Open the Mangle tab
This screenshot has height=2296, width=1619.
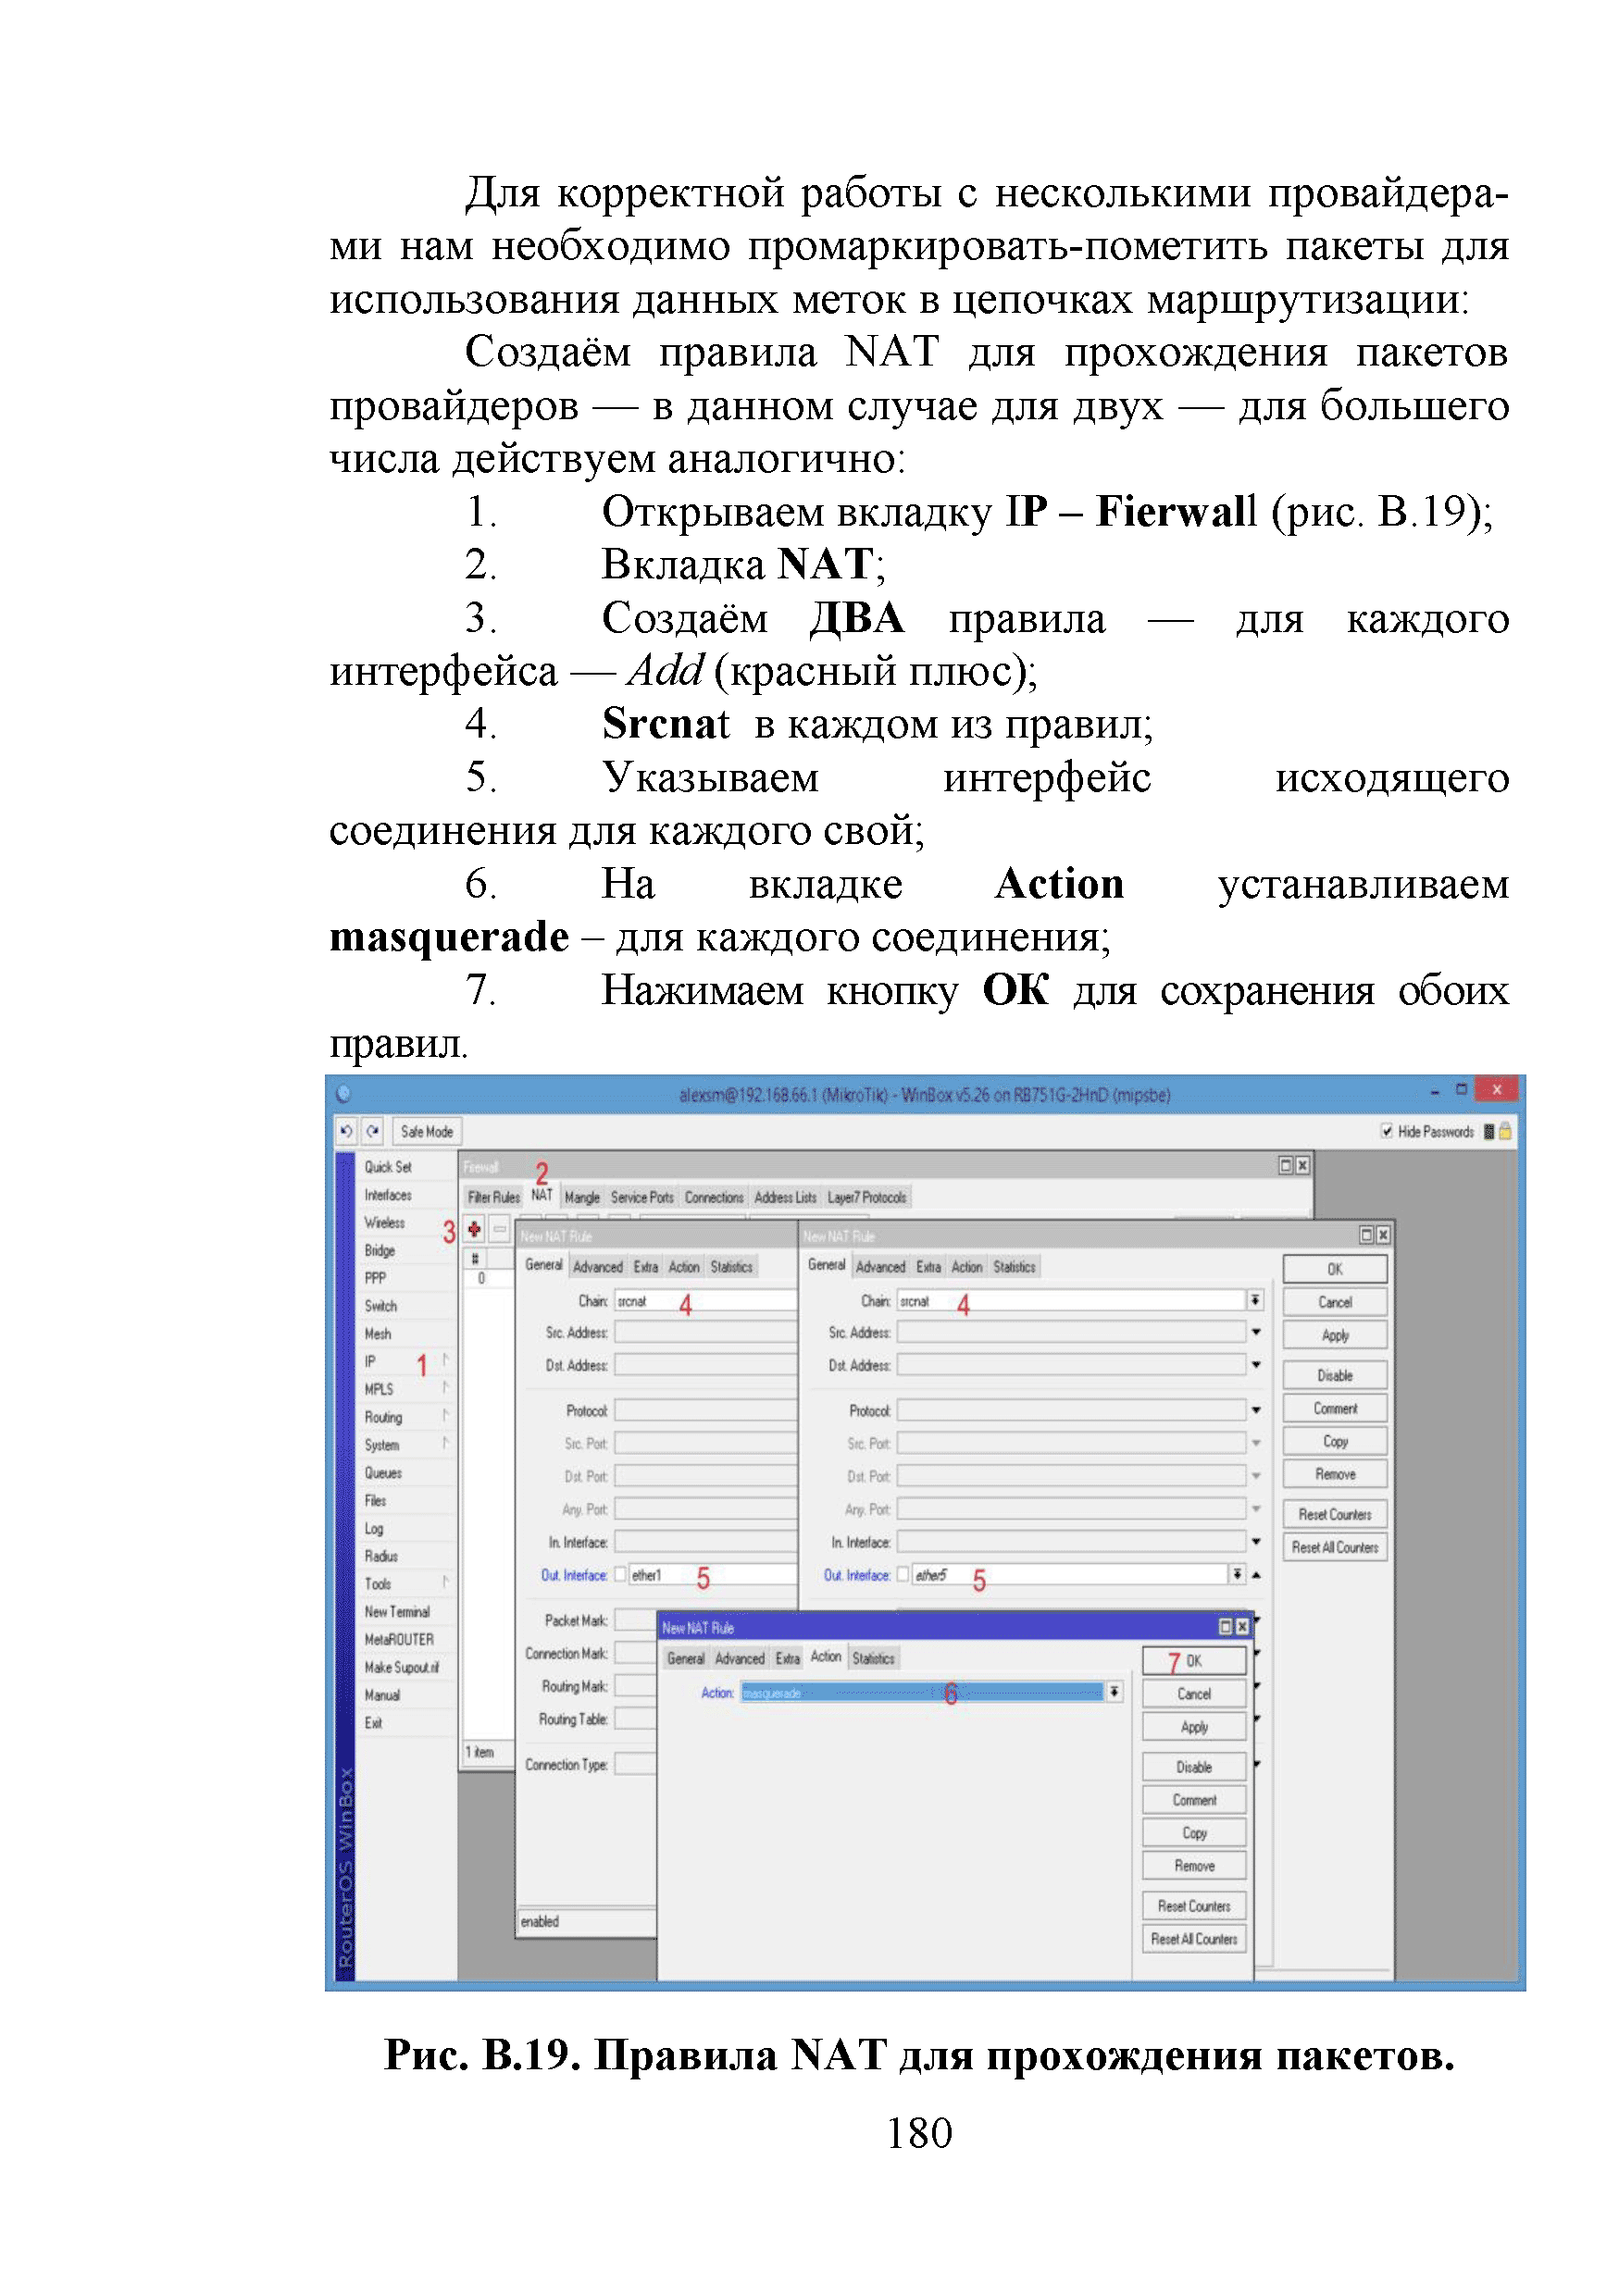tap(582, 1197)
